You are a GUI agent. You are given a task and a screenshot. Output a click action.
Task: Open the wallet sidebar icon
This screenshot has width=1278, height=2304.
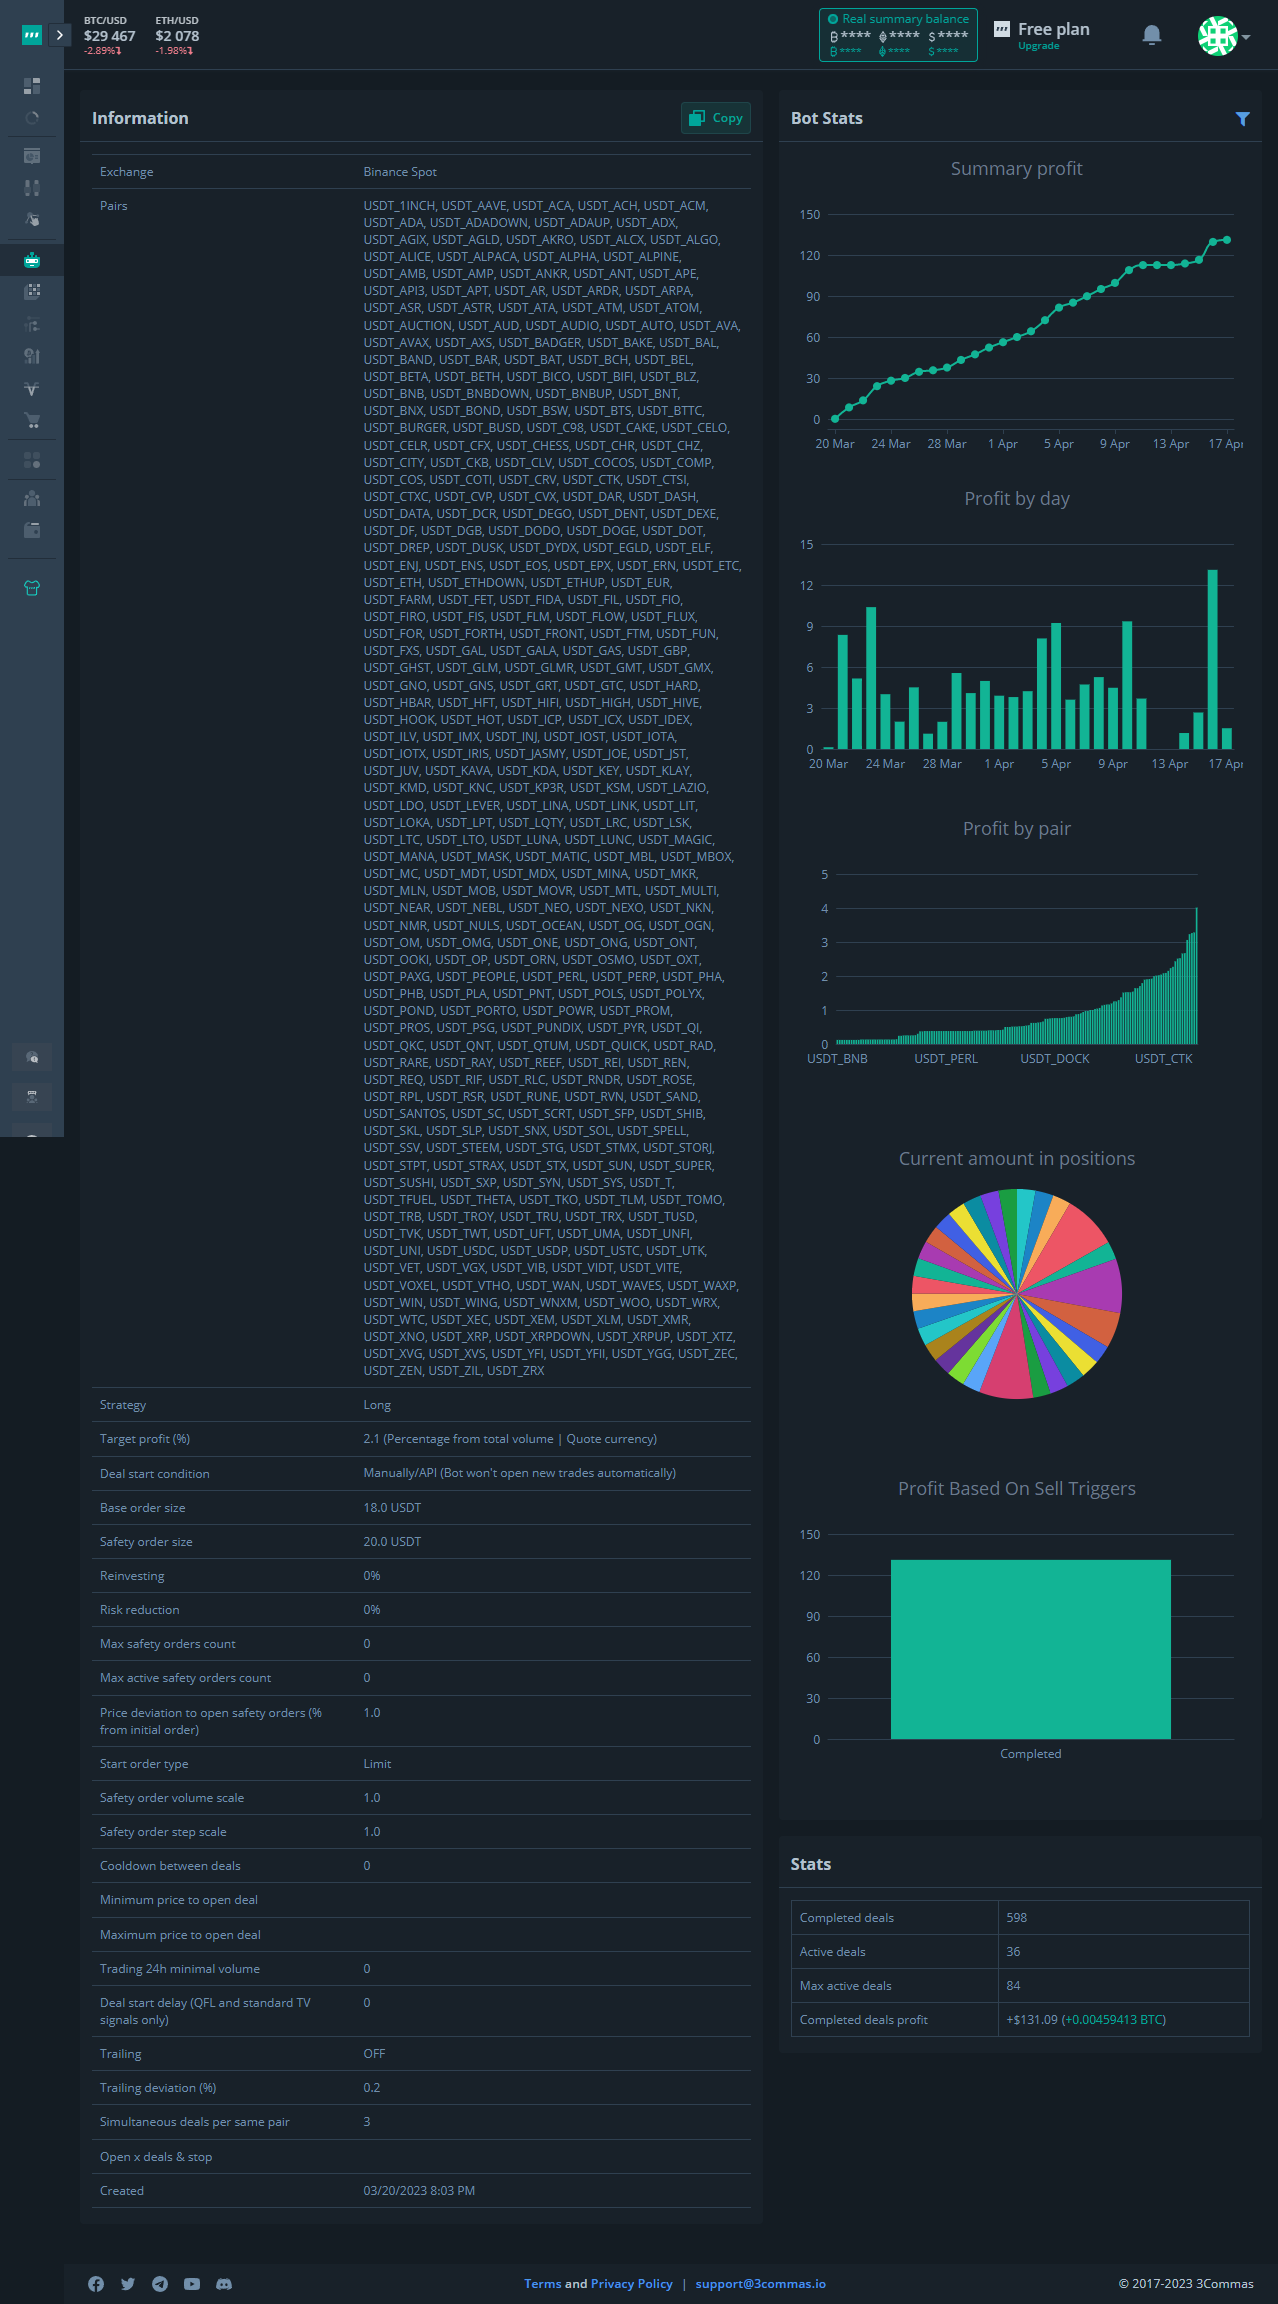(32, 530)
